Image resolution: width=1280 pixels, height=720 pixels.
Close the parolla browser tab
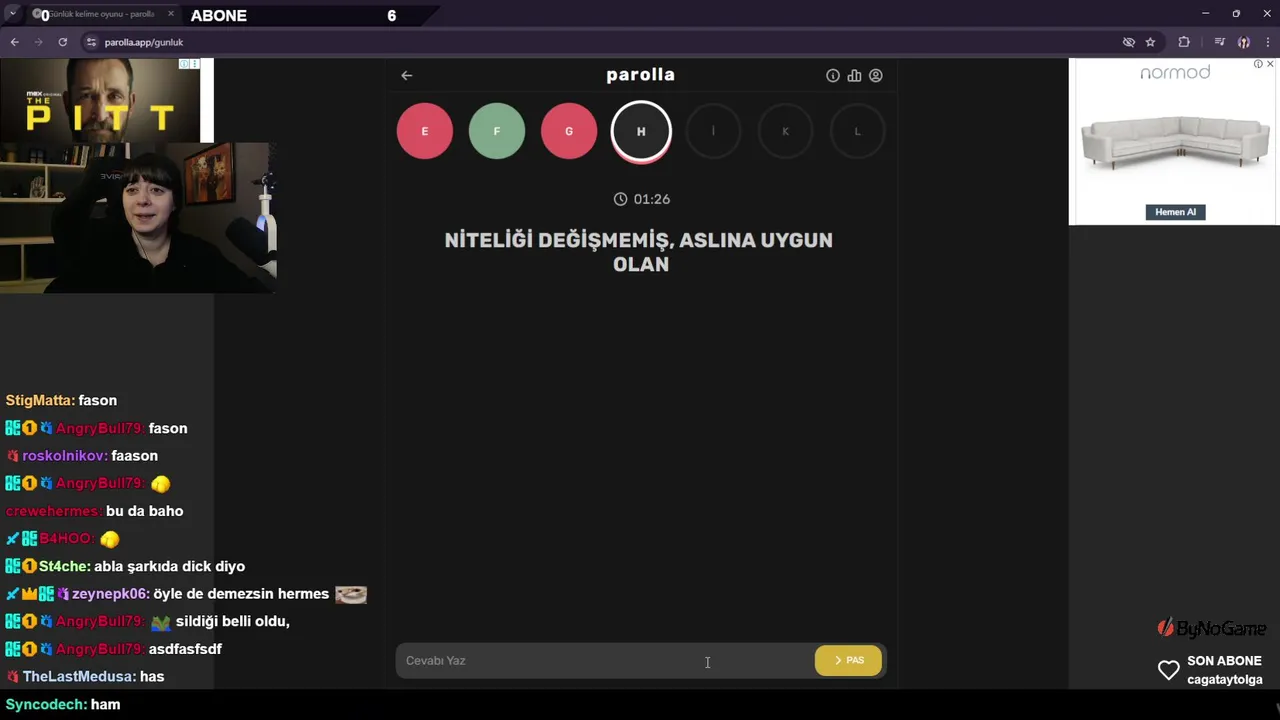[x=170, y=14]
